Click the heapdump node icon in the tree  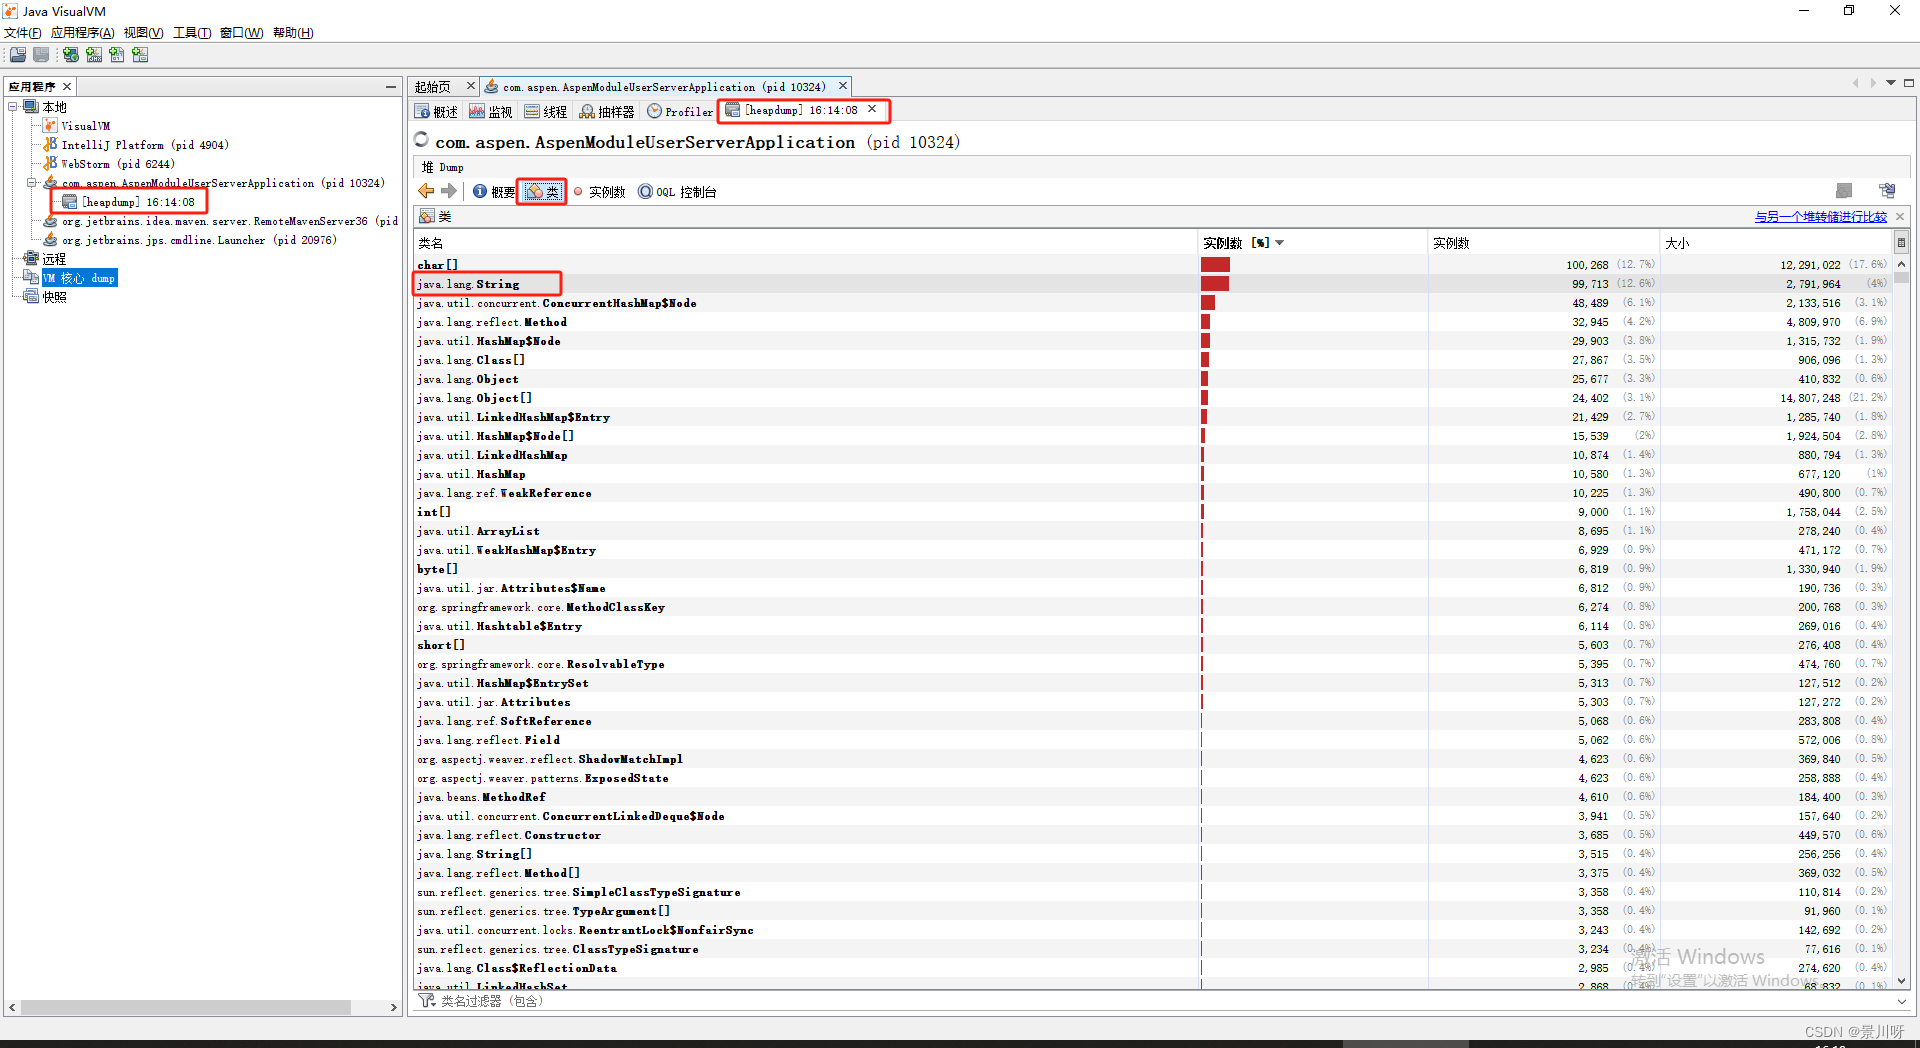[70, 202]
